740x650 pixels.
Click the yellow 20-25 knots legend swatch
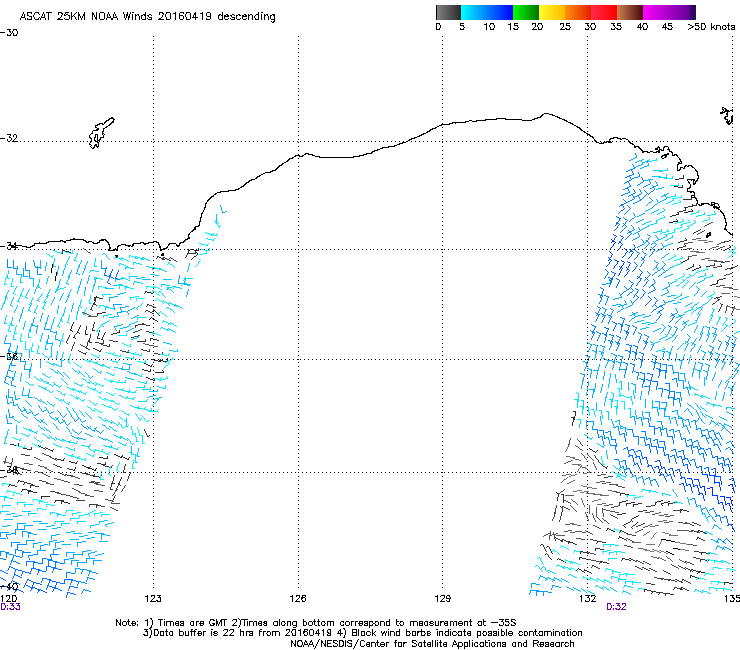(x=552, y=12)
